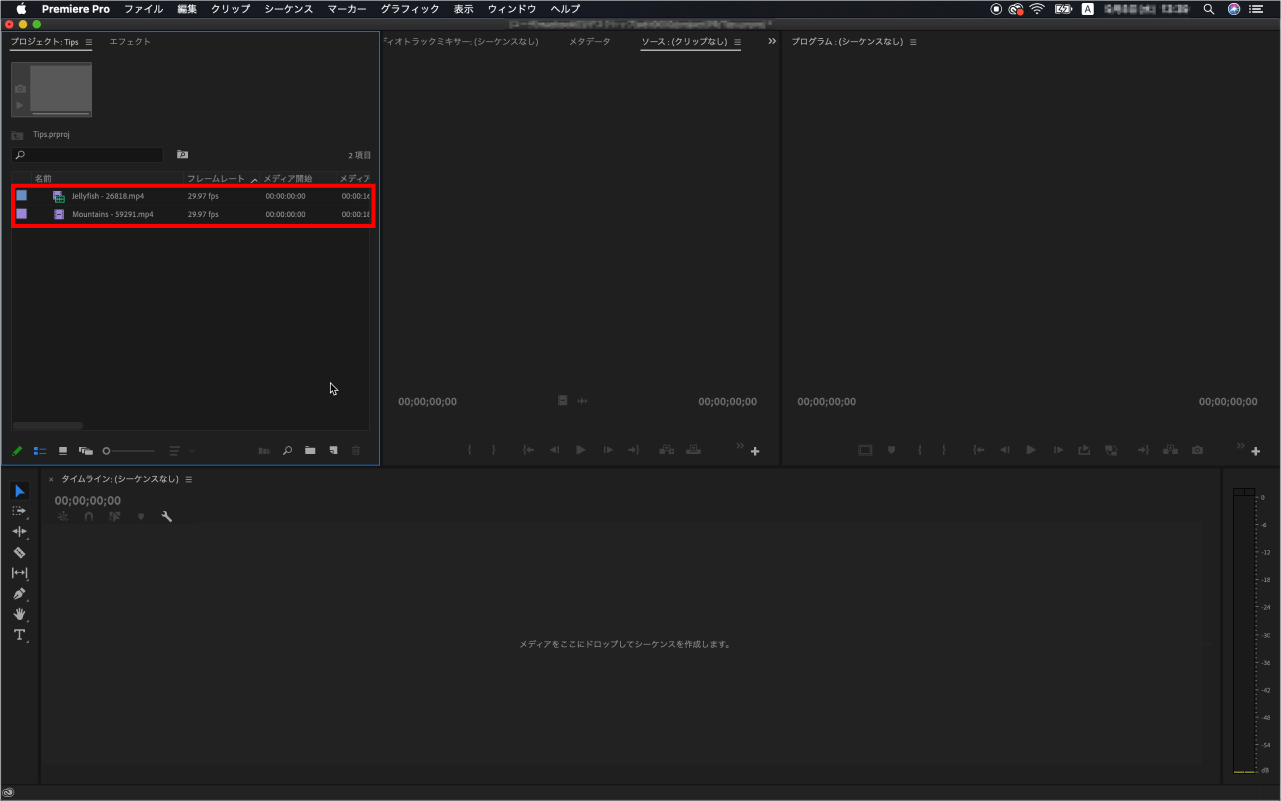Open the Project panel hamburger menu
This screenshot has width=1281, height=801.
click(89, 42)
